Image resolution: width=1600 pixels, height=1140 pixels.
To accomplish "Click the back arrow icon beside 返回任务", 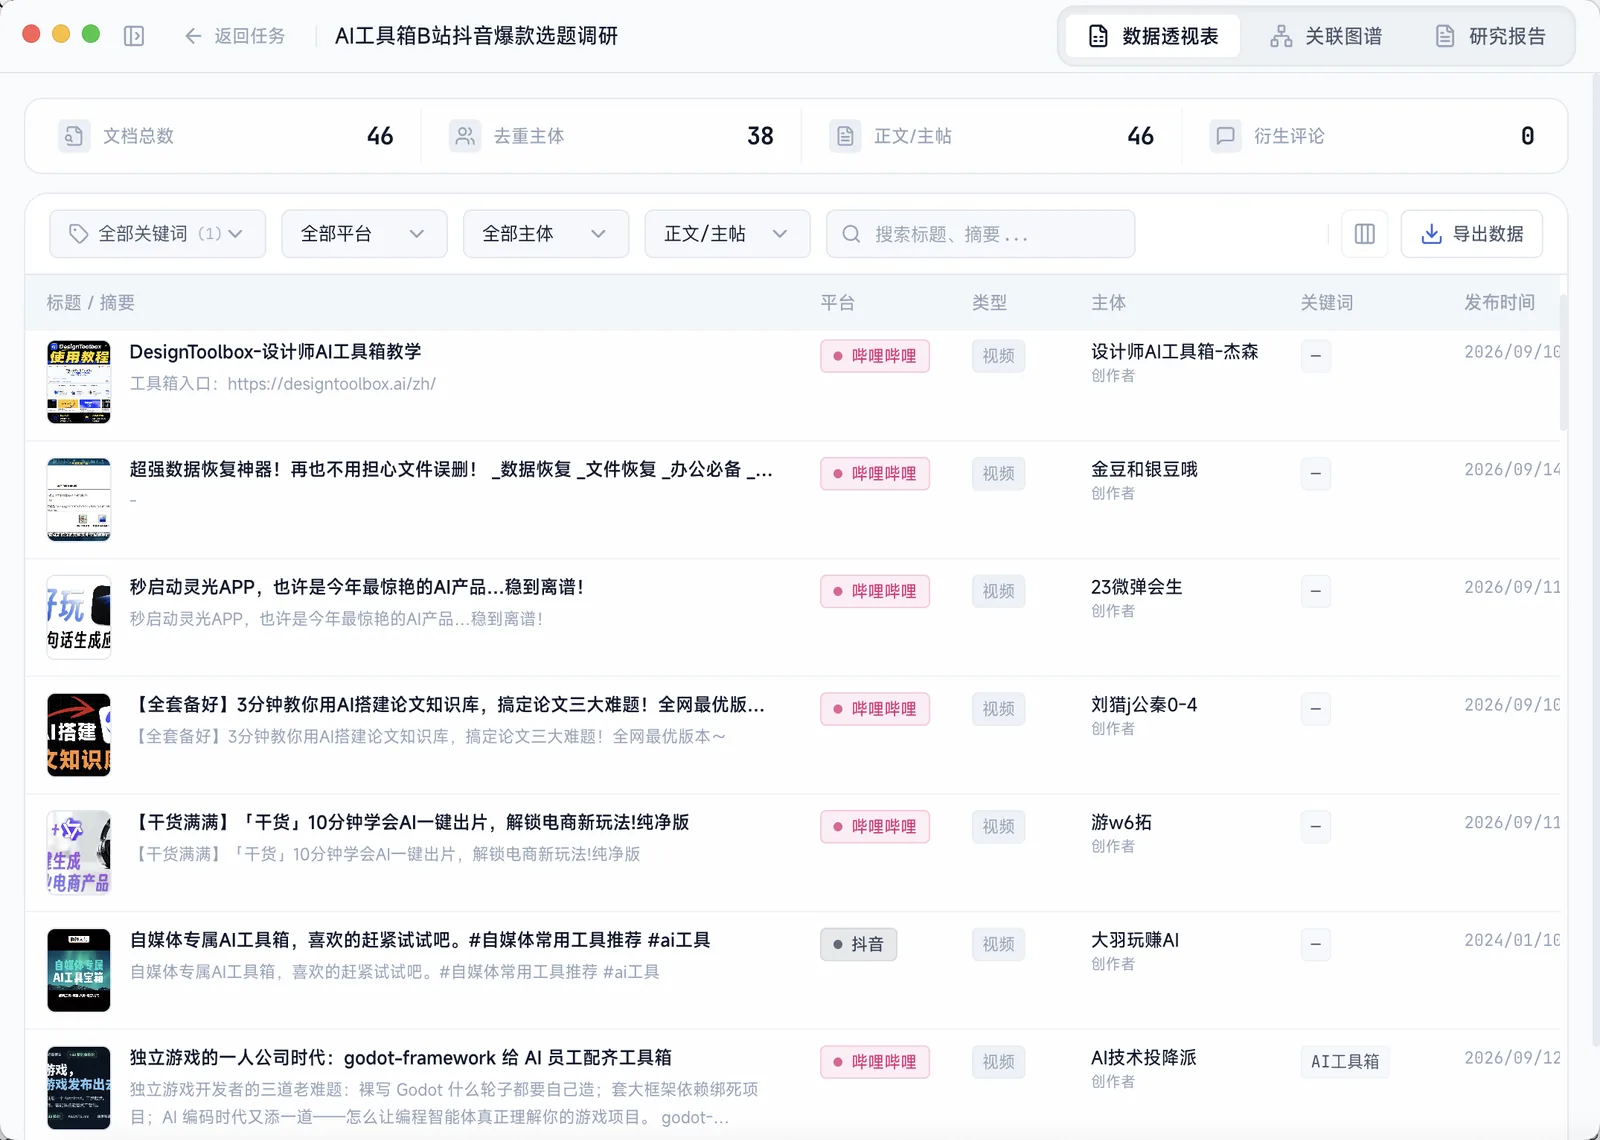I will (x=193, y=36).
